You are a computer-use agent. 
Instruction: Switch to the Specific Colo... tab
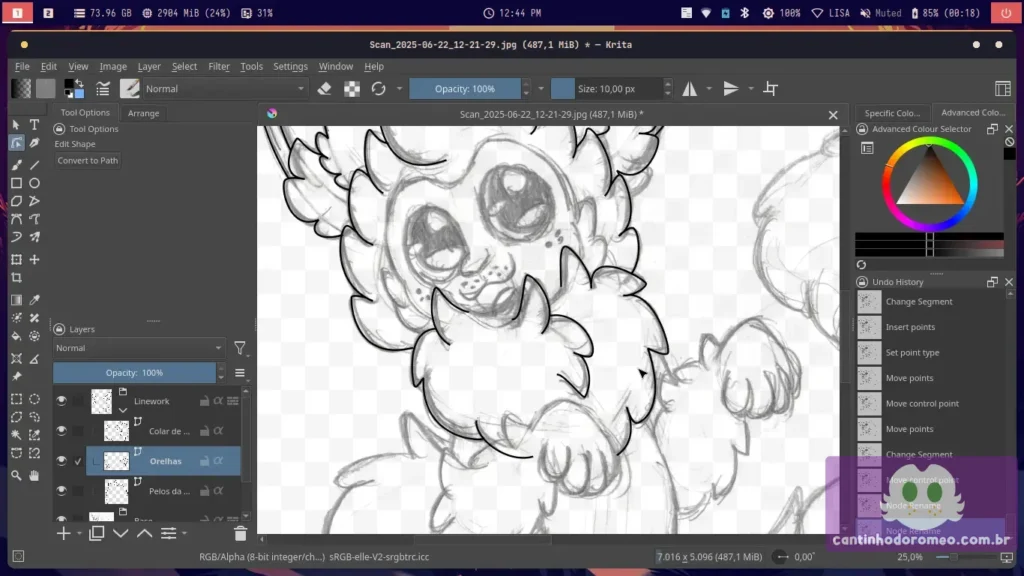pos(892,113)
